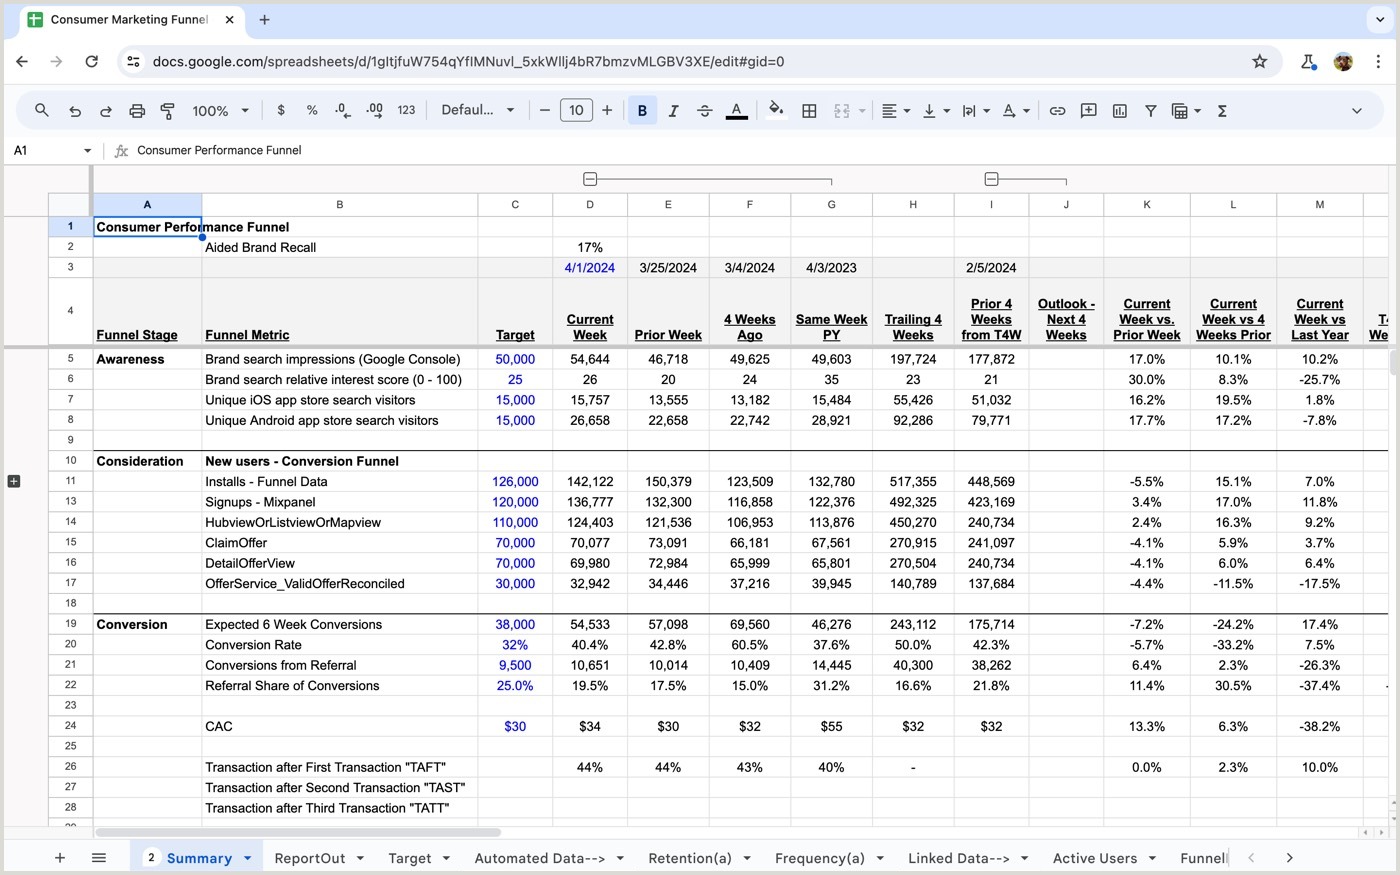Viewport: 1400px width, 875px height.
Task: Reload the browser page
Action: tap(91, 62)
